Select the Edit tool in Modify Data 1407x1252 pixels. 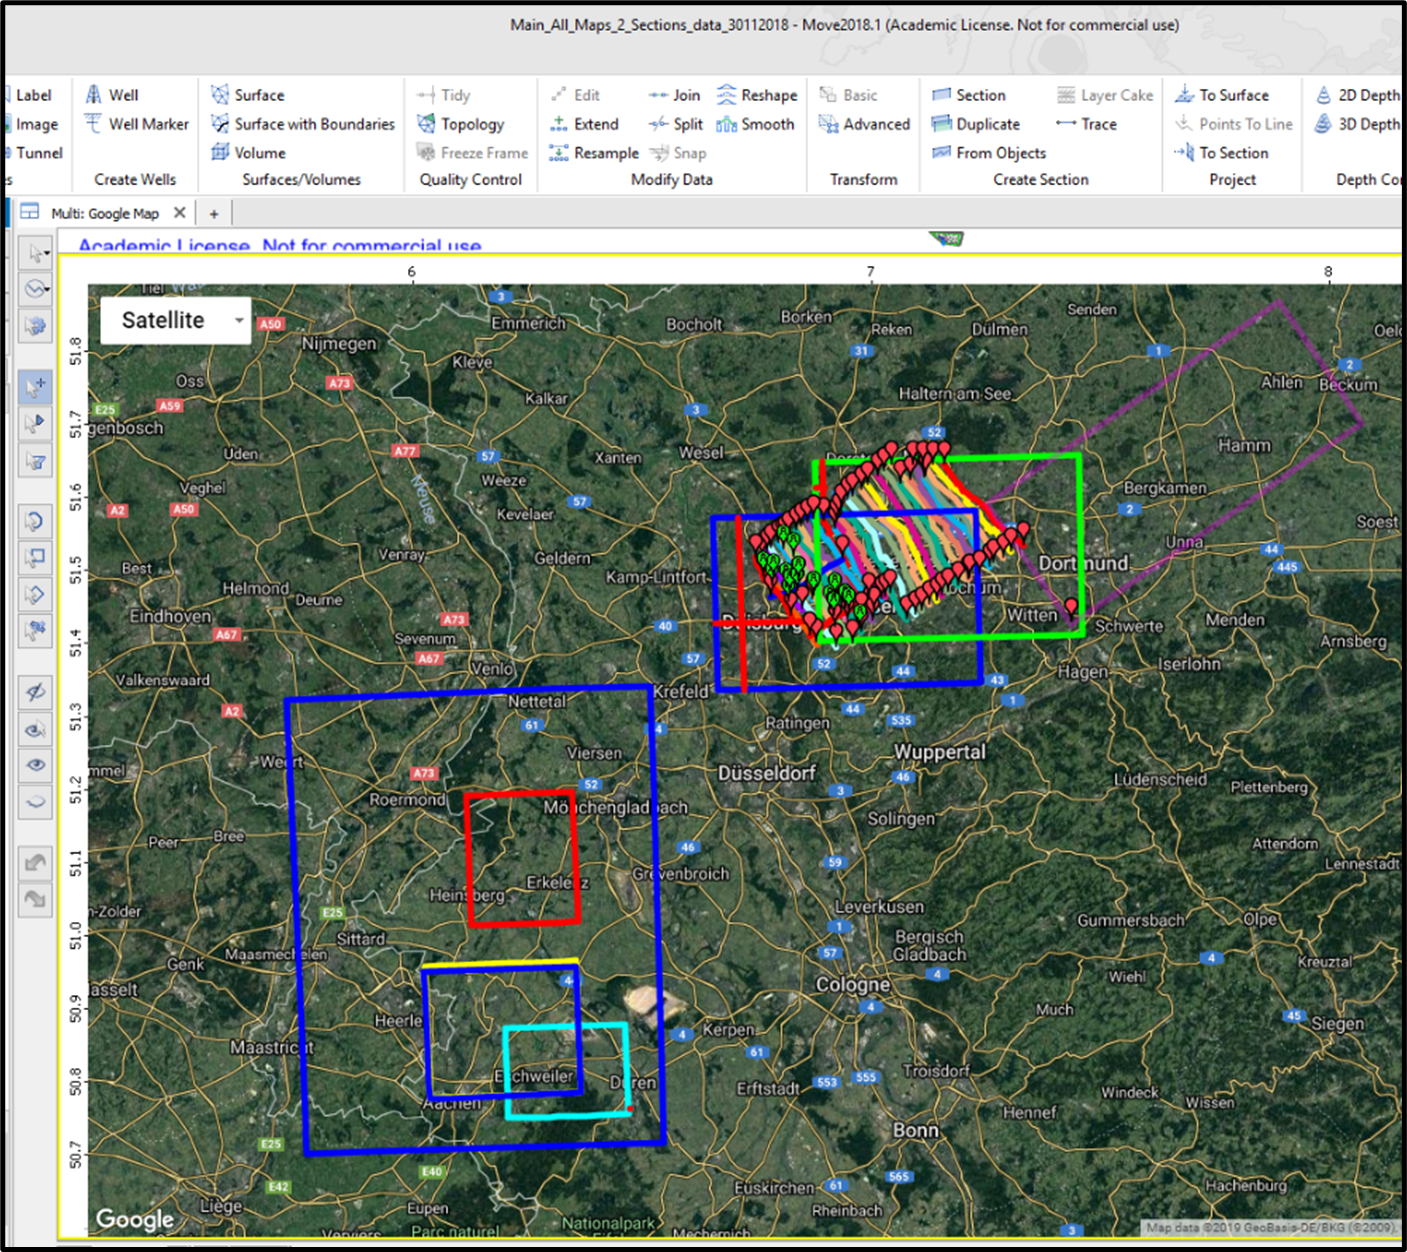pyautogui.click(x=575, y=95)
